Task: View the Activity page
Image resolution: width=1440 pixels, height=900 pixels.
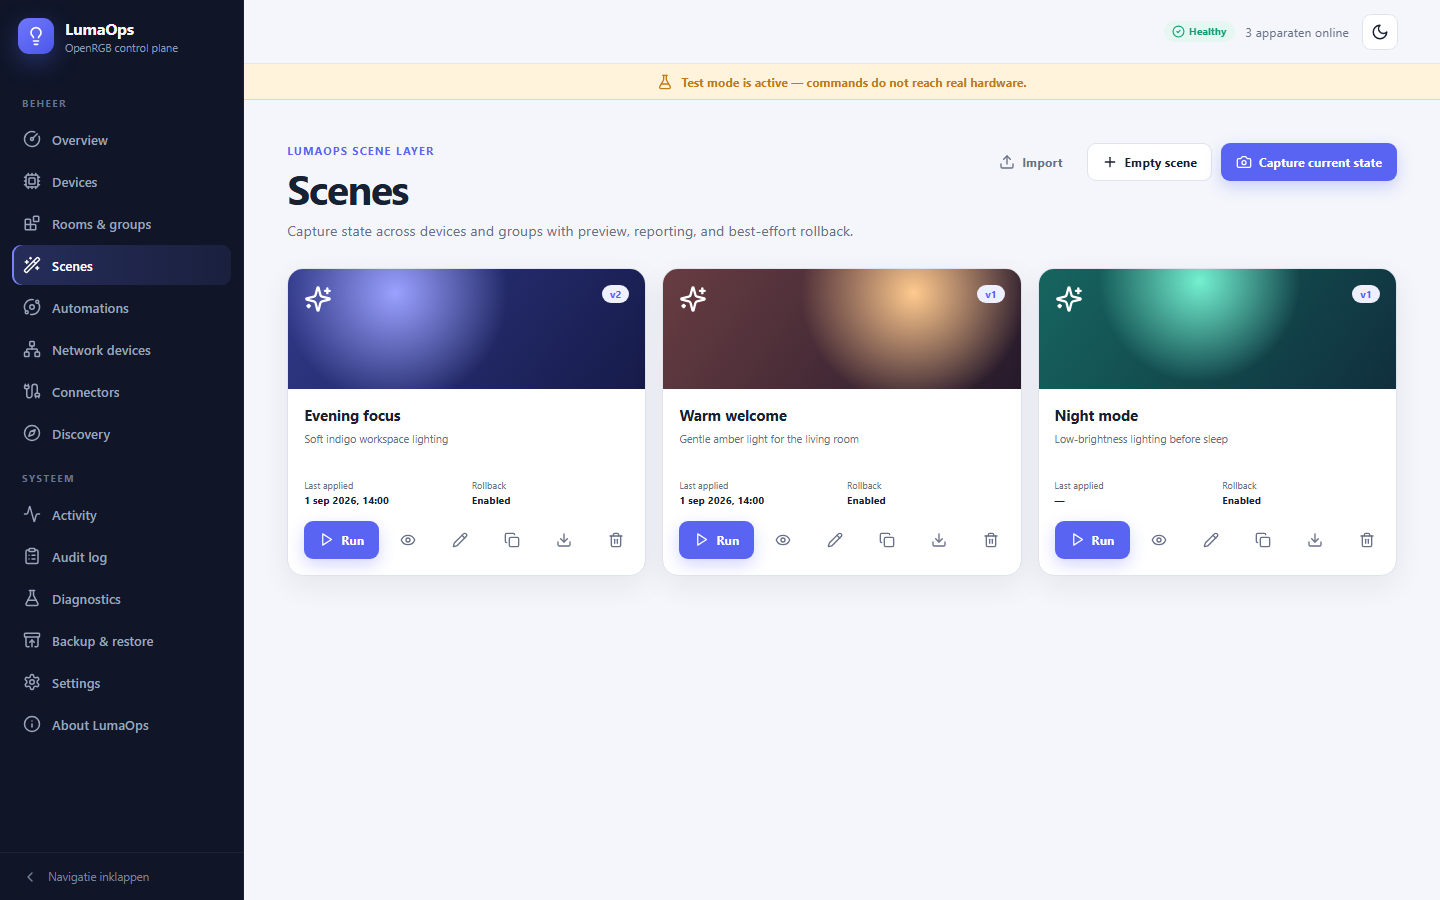Action: [x=122, y=515]
